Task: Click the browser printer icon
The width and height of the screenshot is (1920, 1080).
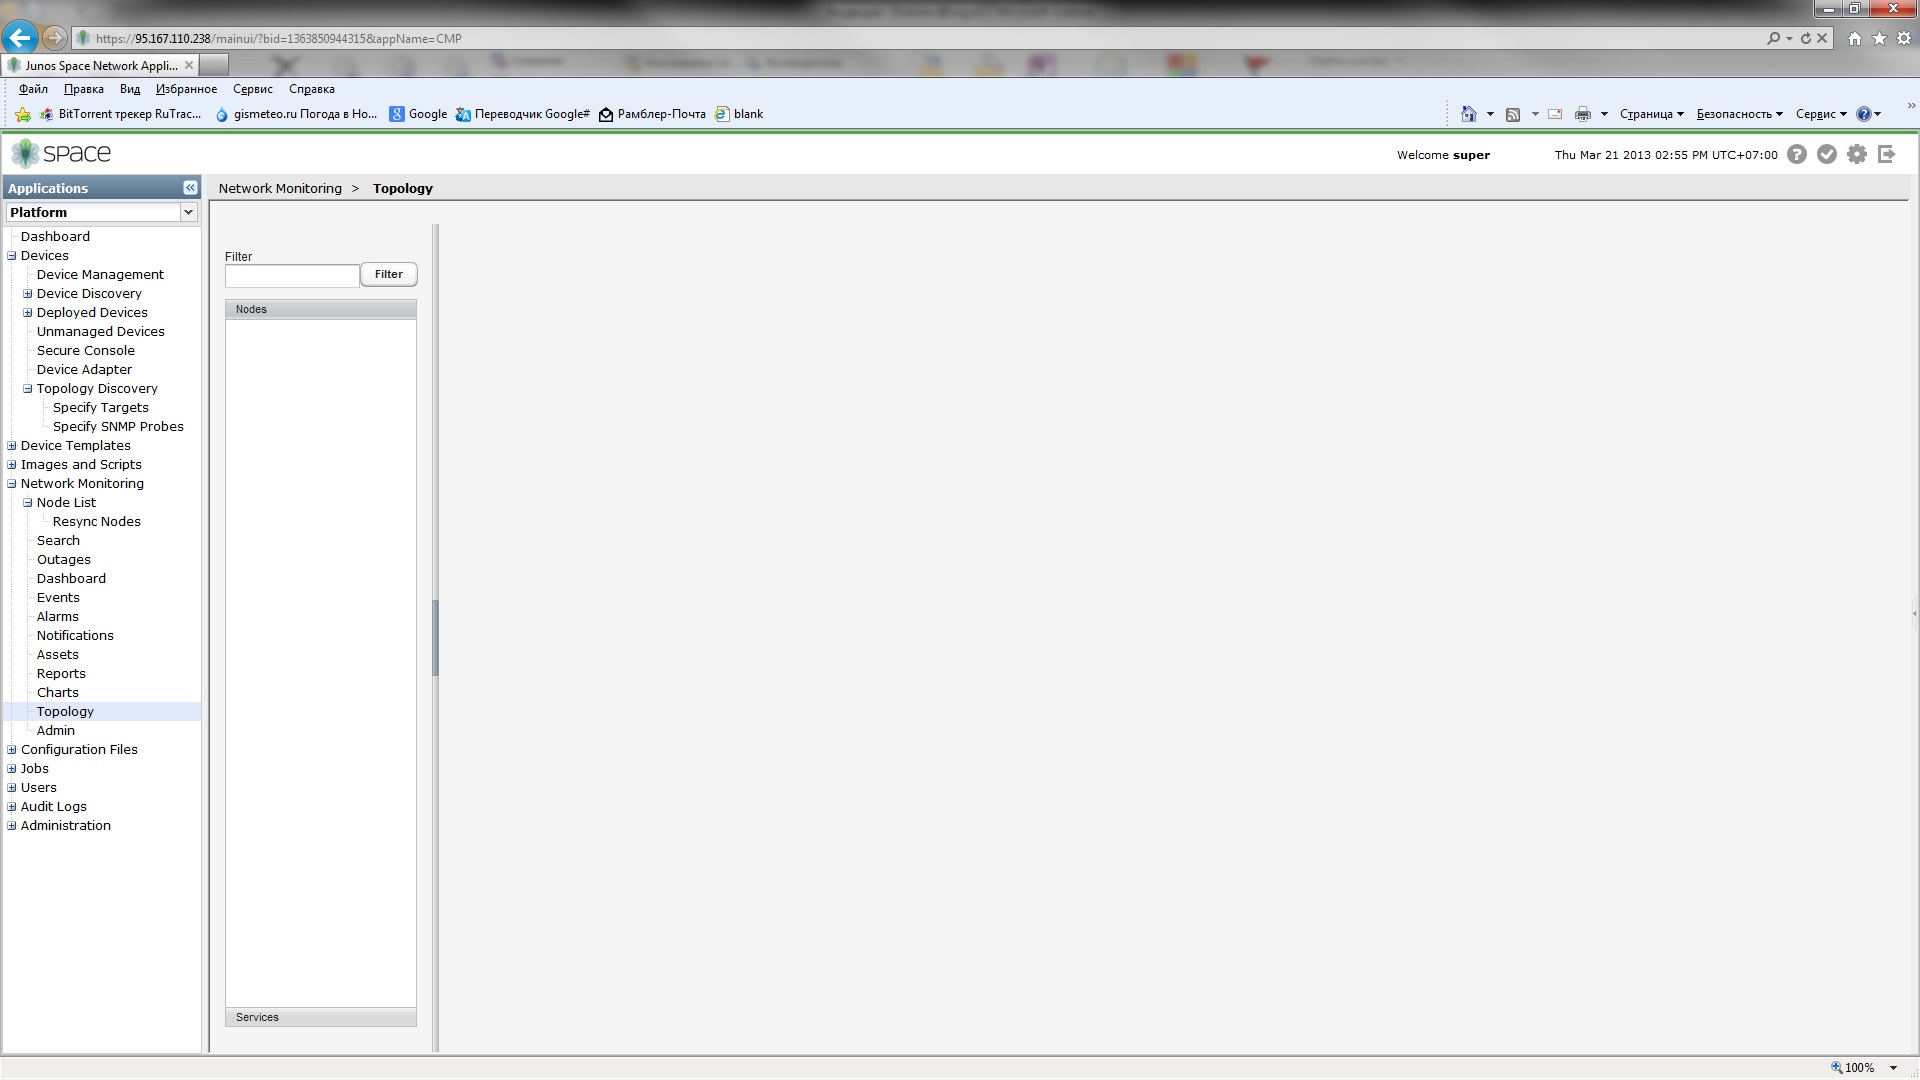Action: click(x=1582, y=114)
